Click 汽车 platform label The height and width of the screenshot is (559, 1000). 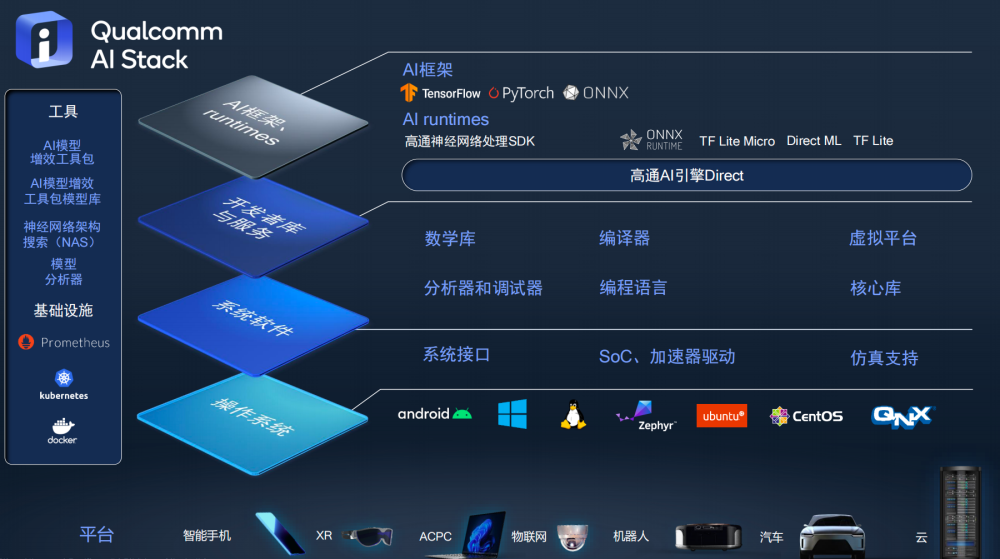[771, 537]
